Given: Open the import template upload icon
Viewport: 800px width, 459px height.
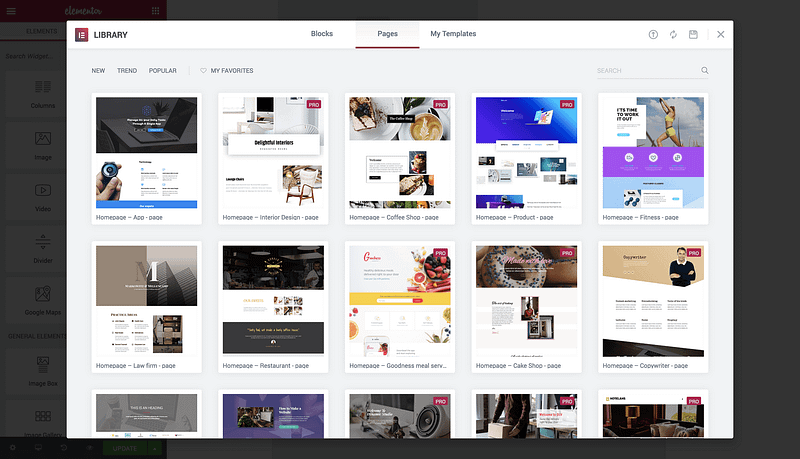Looking at the screenshot, I should (653, 35).
